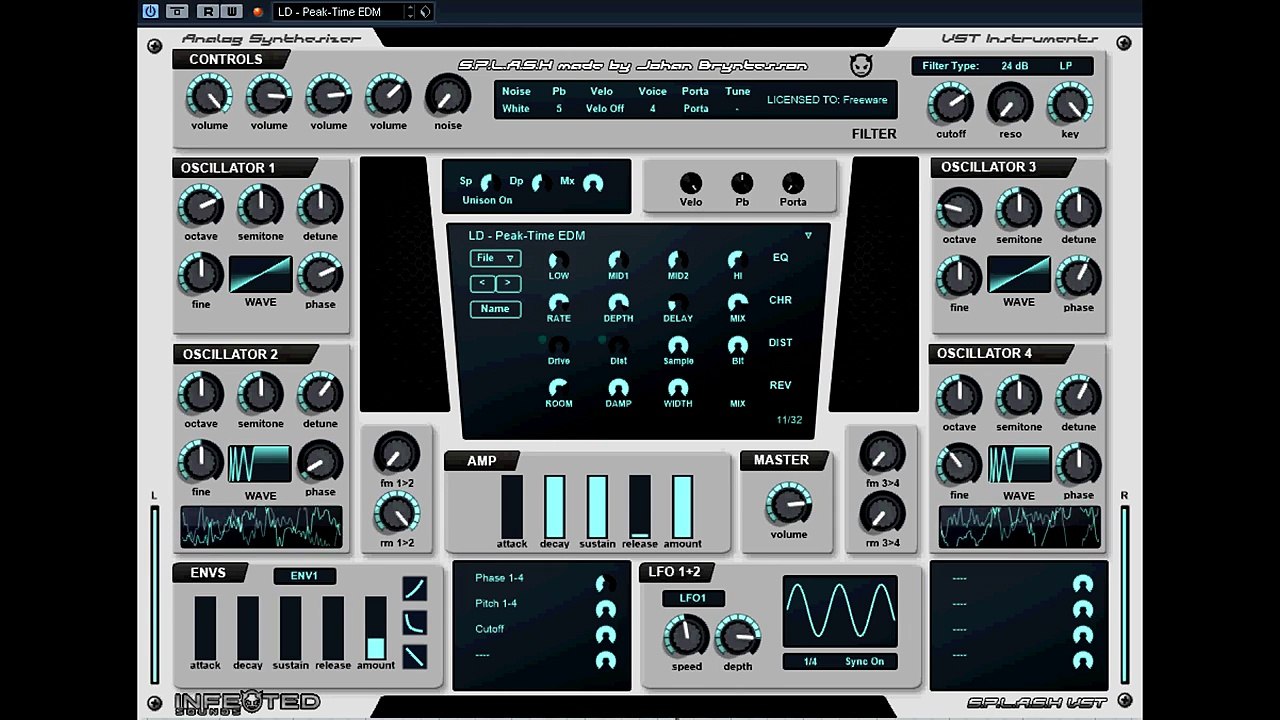This screenshot has width=1280, height=720.
Task: Change the LP filter mode
Action: 1066,66
